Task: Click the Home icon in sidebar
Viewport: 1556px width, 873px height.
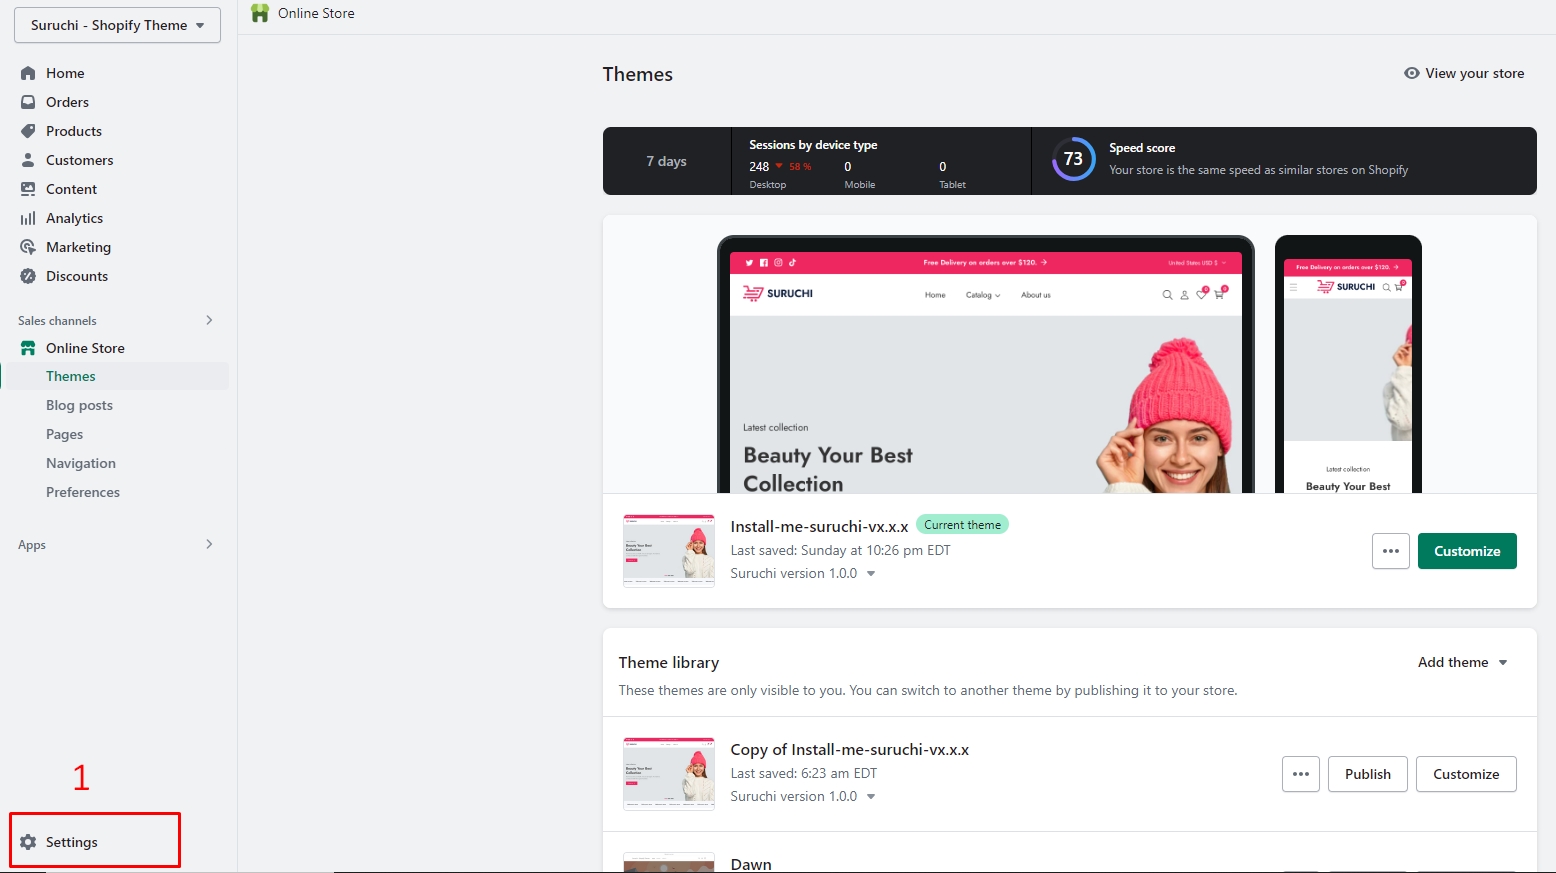Action: pos(28,73)
